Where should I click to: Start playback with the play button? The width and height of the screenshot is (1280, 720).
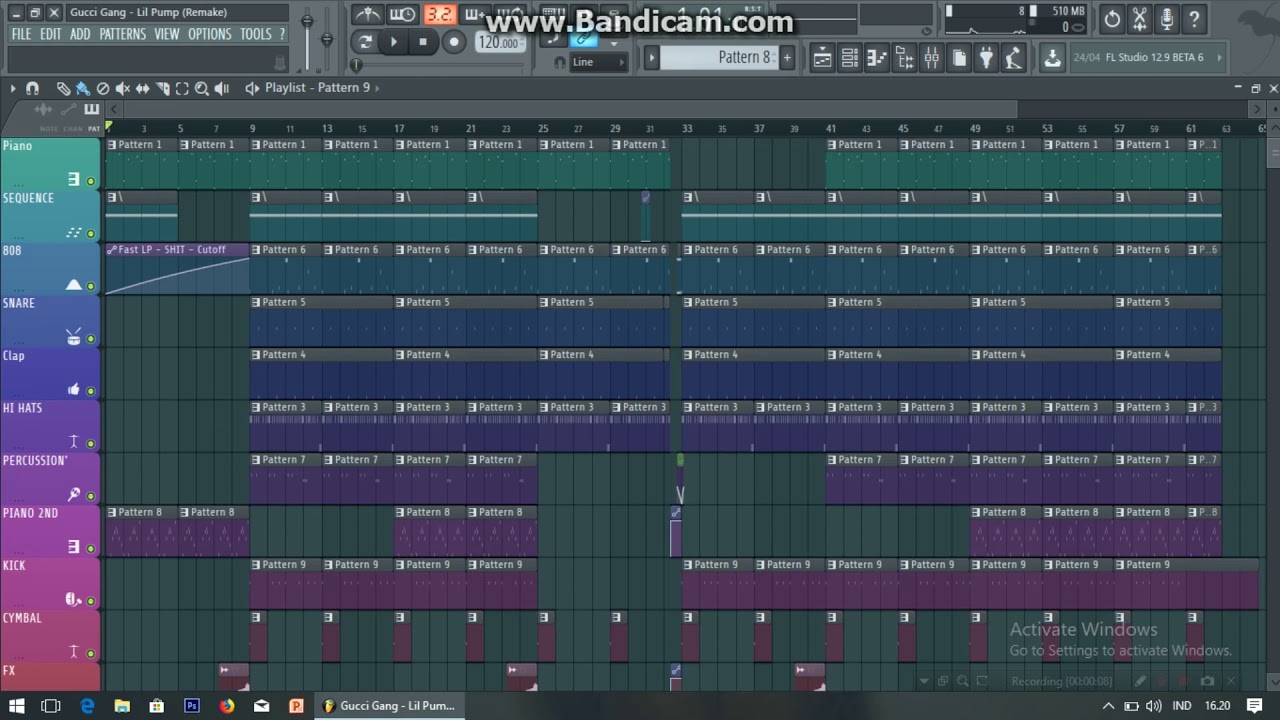coord(394,42)
